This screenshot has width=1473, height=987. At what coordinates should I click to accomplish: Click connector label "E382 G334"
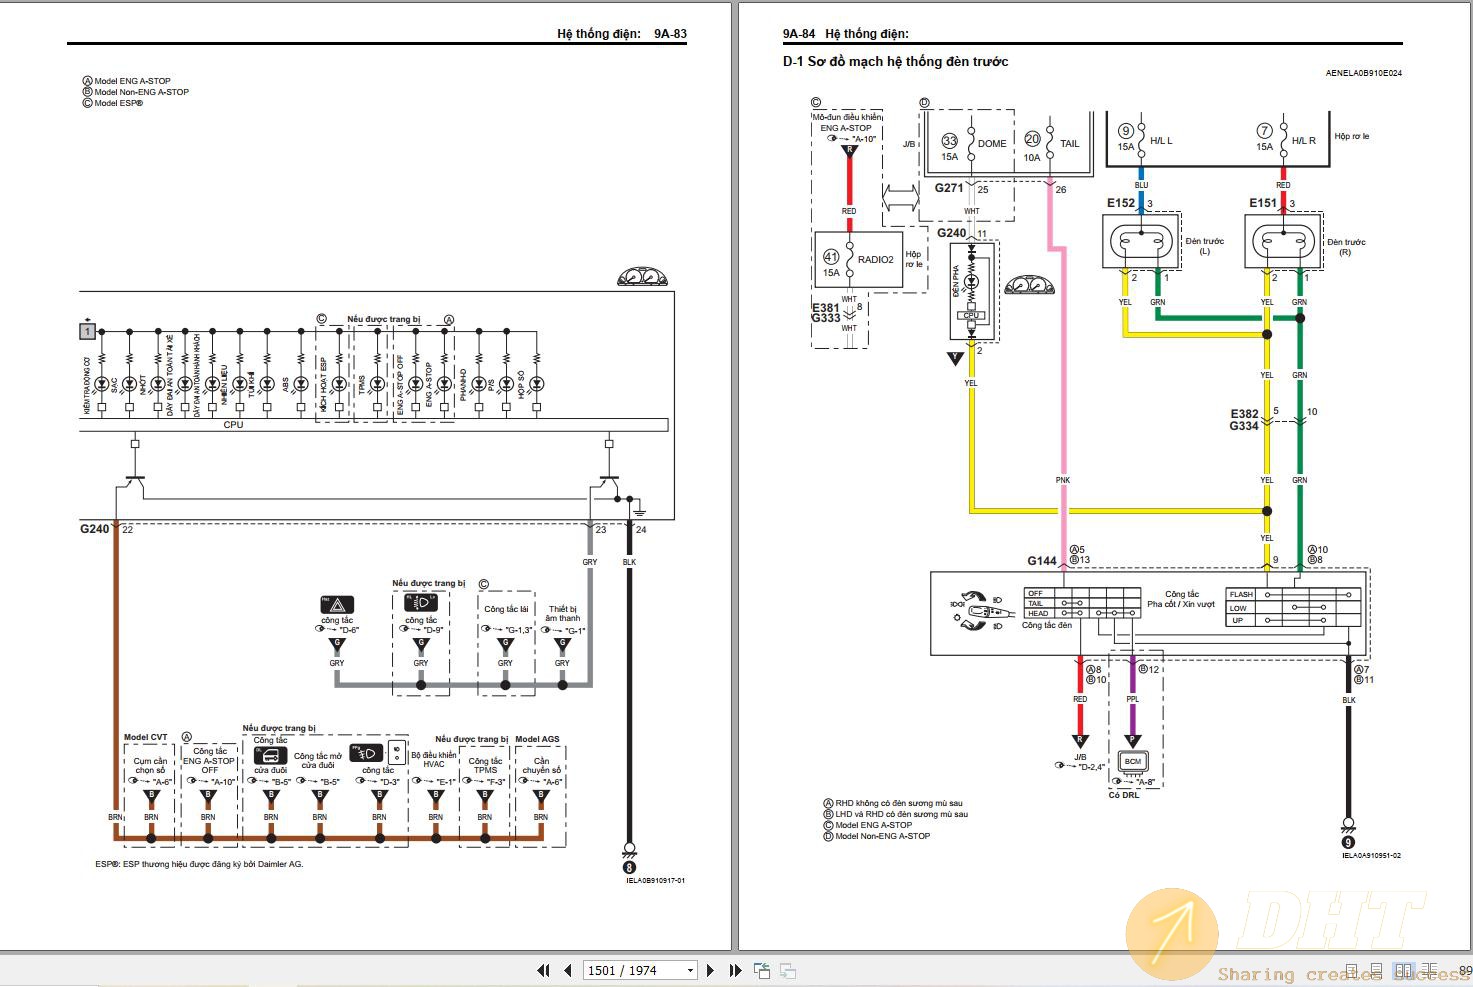point(1244,419)
